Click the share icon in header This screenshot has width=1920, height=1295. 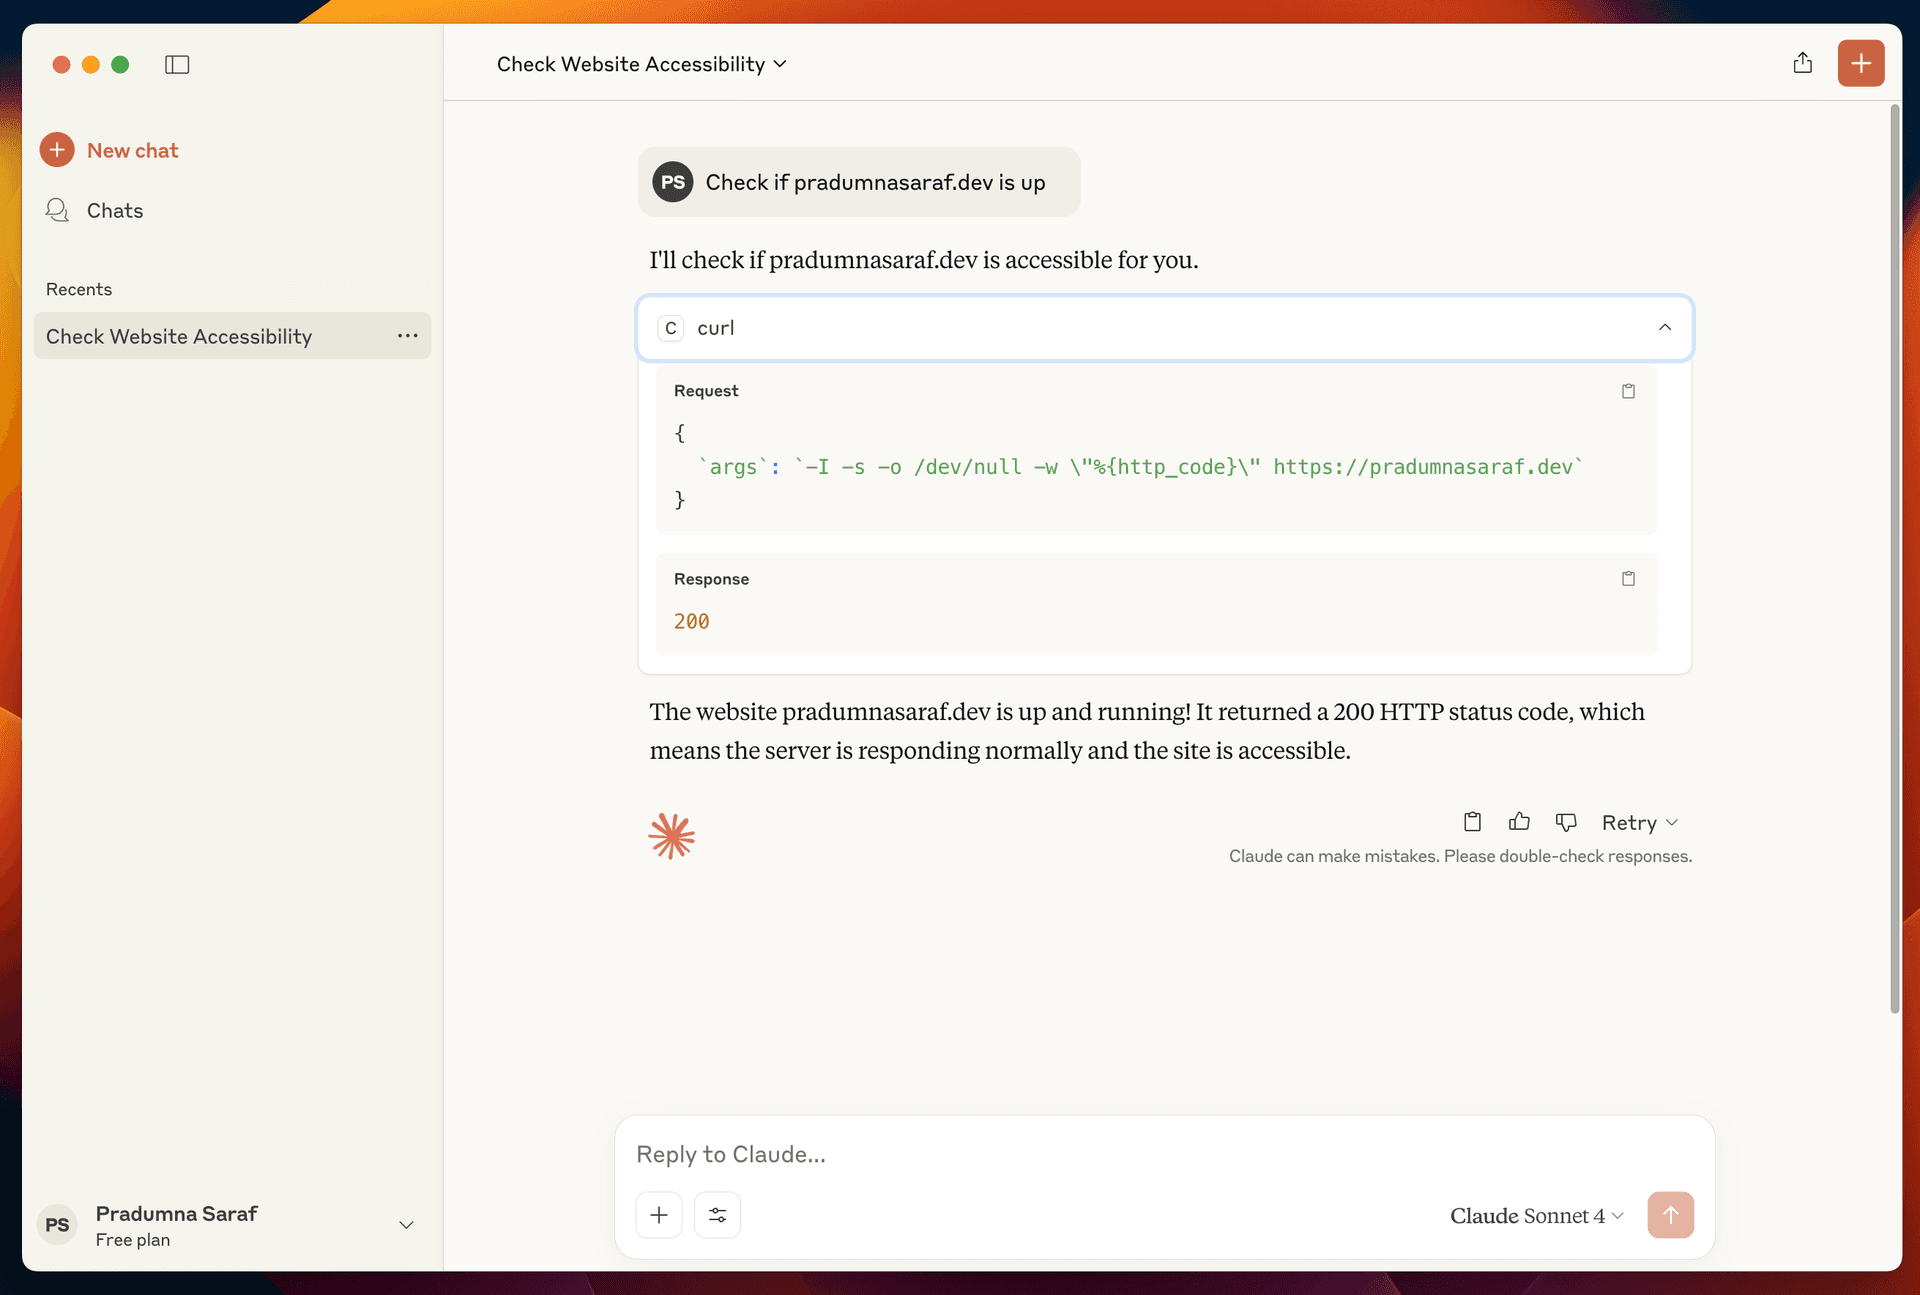click(x=1802, y=63)
